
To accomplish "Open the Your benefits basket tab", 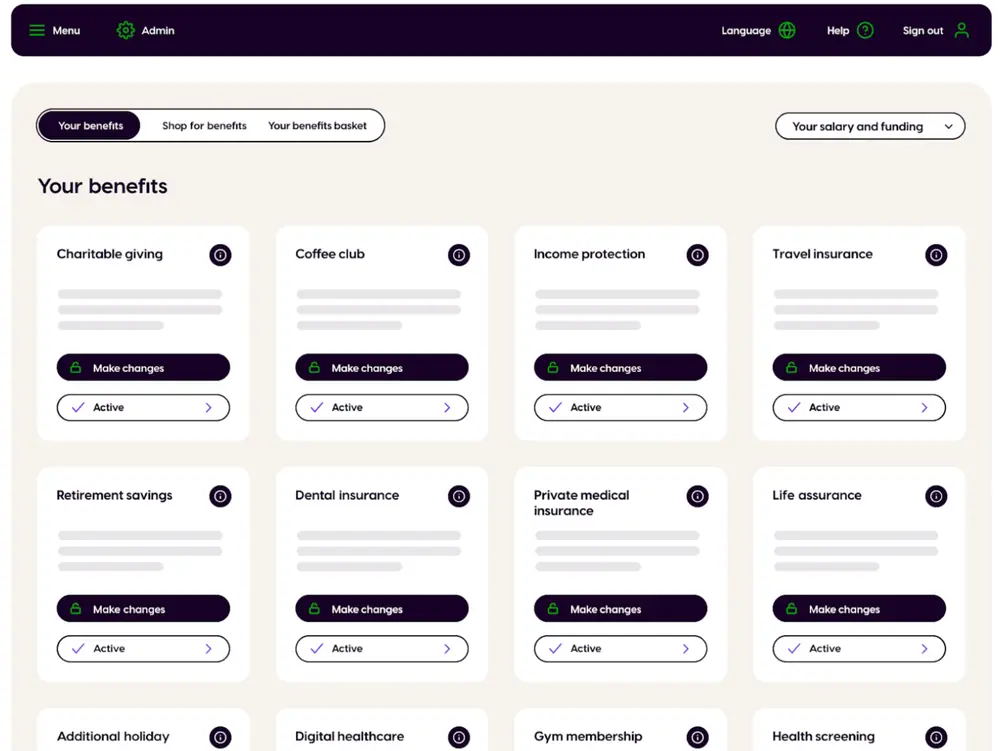I will [317, 126].
